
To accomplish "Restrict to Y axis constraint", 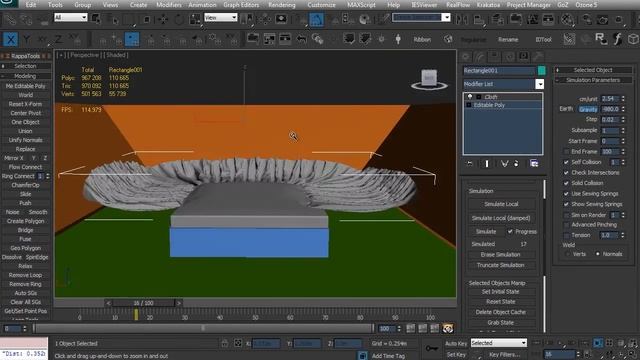I will pos(27,39).
